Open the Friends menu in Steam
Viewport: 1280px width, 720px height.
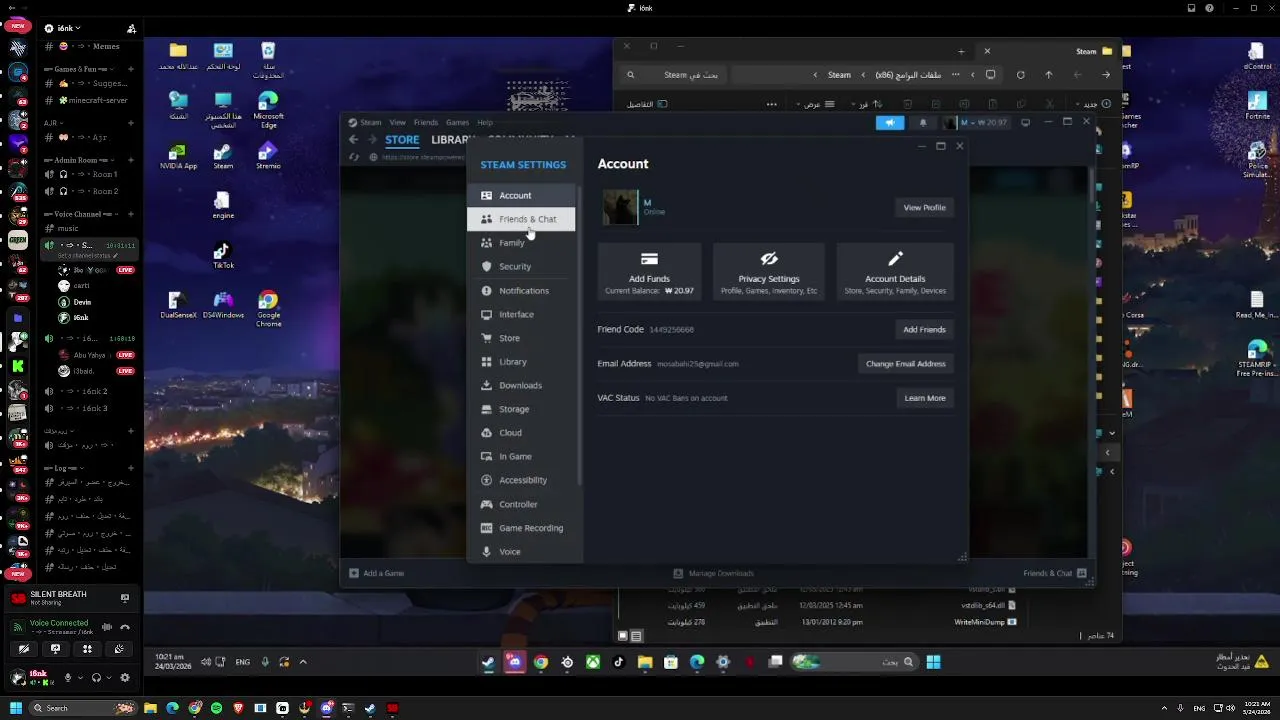(426, 123)
